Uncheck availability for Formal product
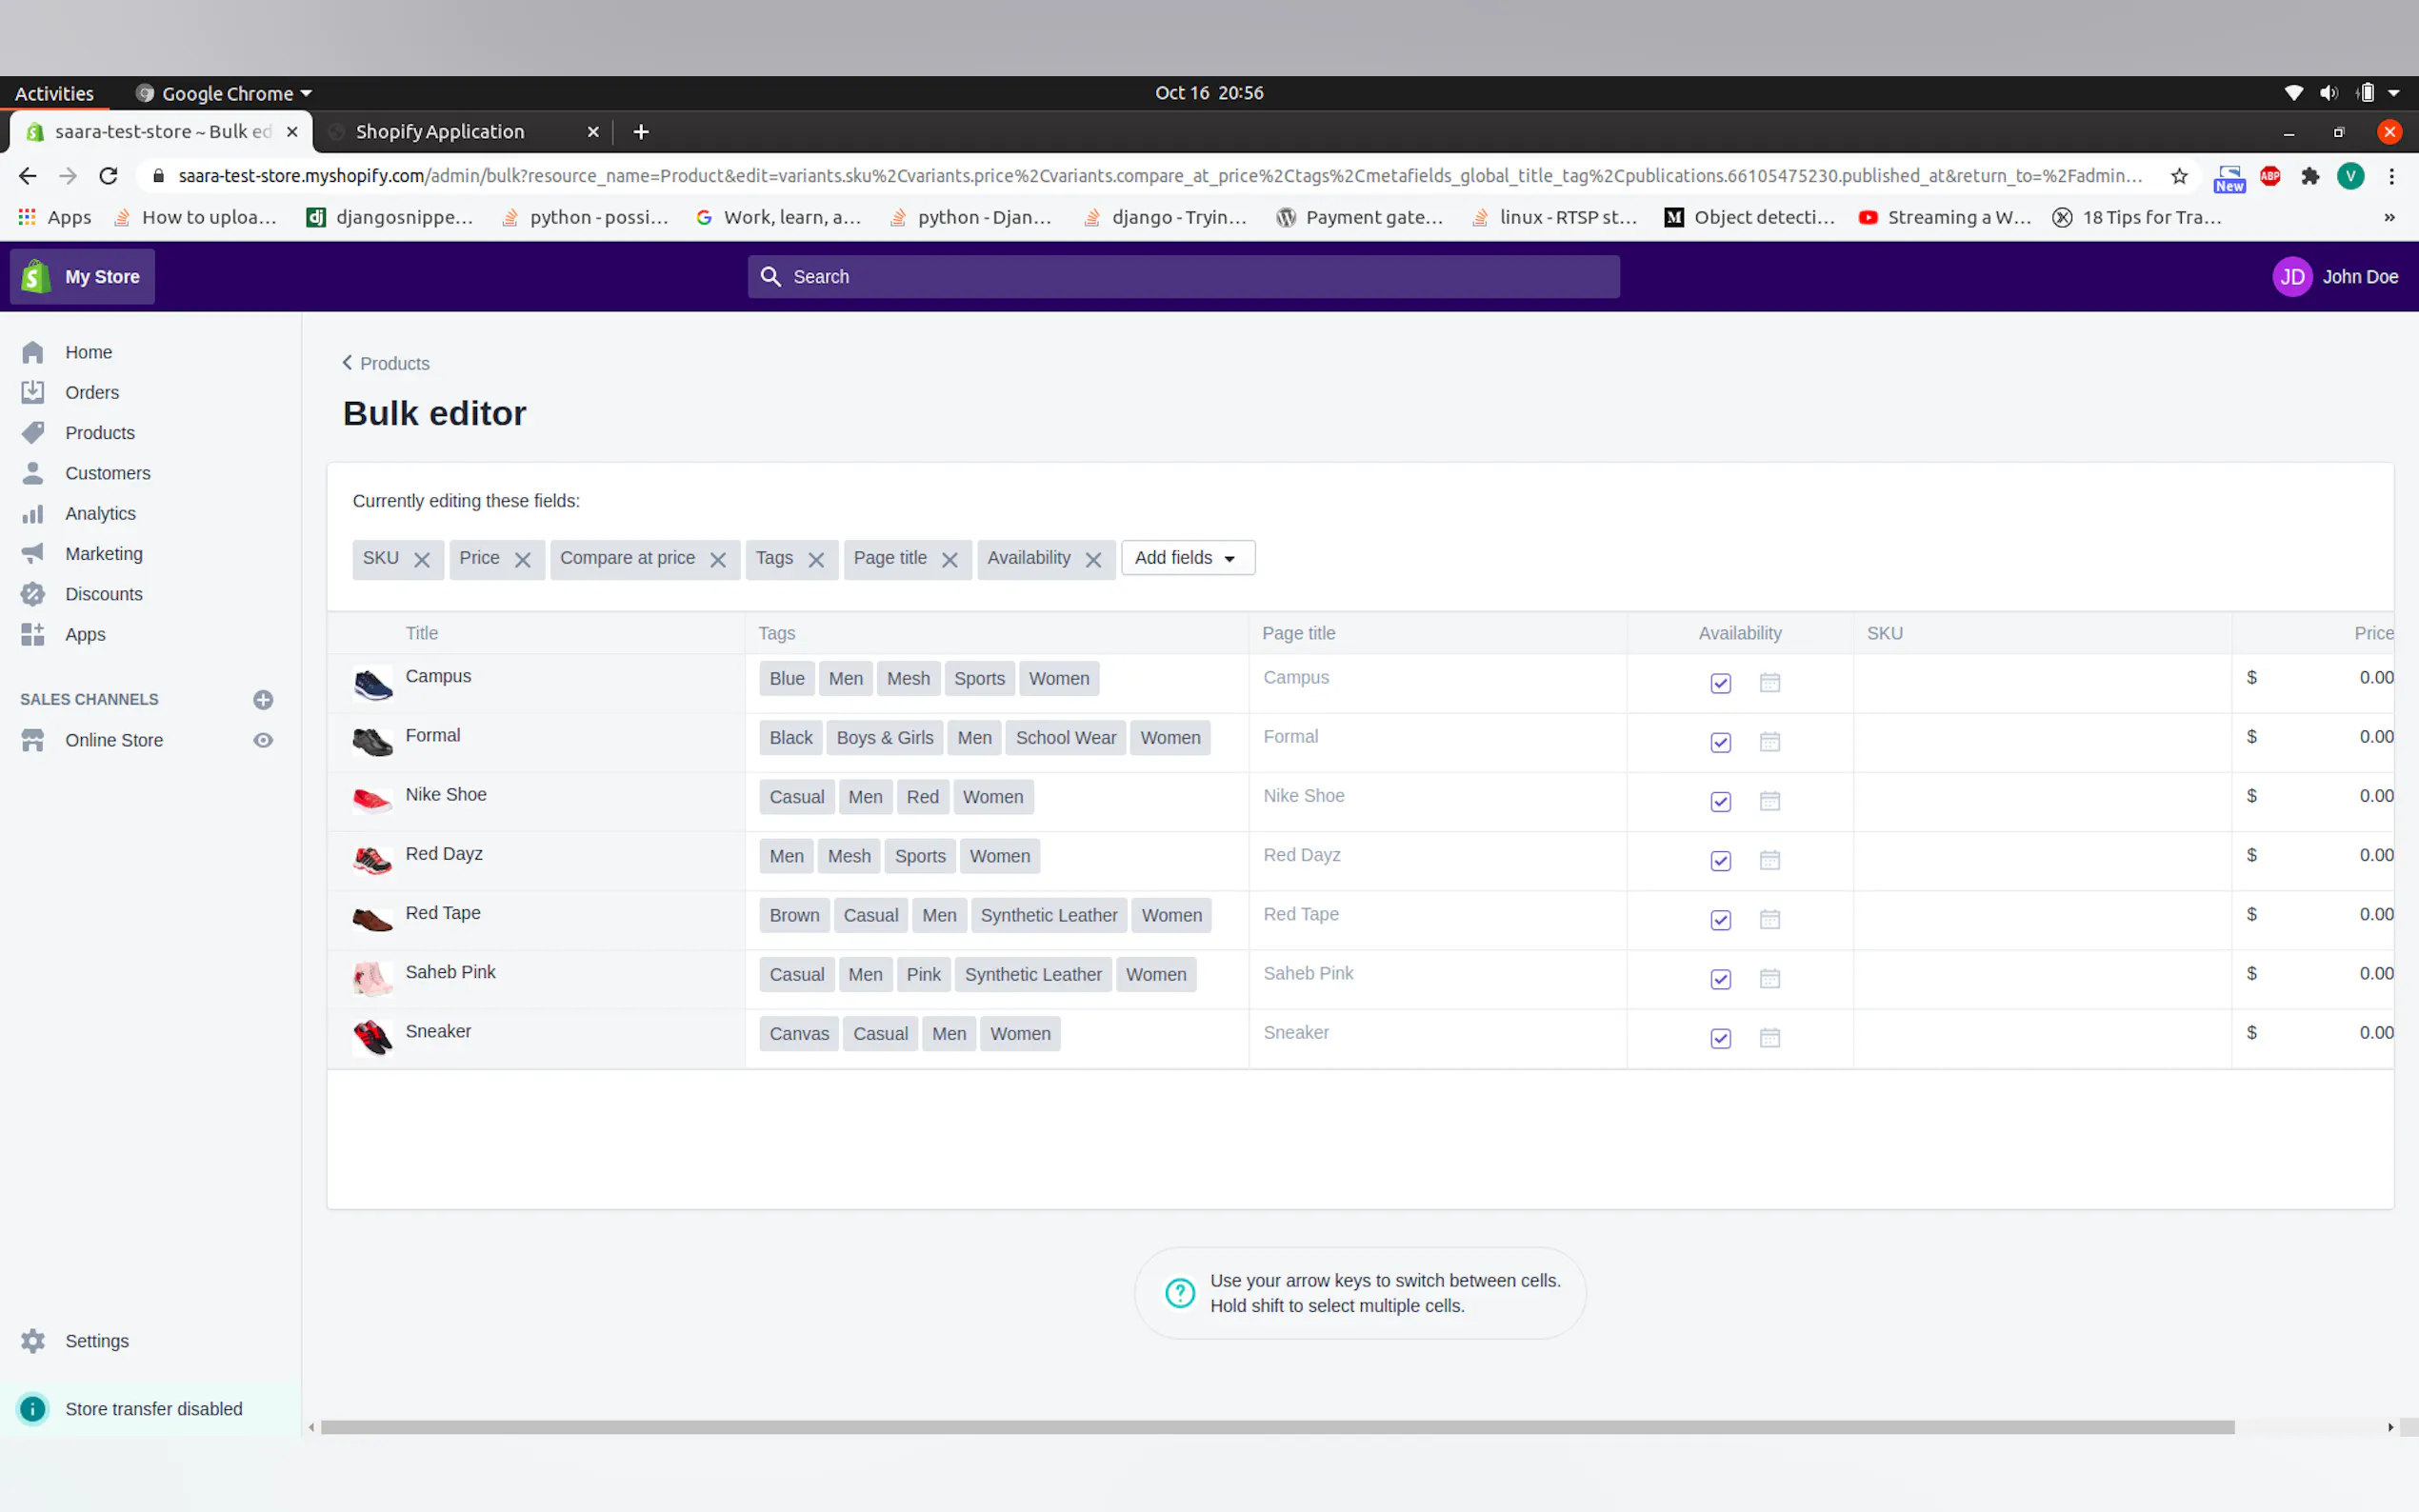The height and width of the screenshot is (1512, 2419). click(1720, 742)
